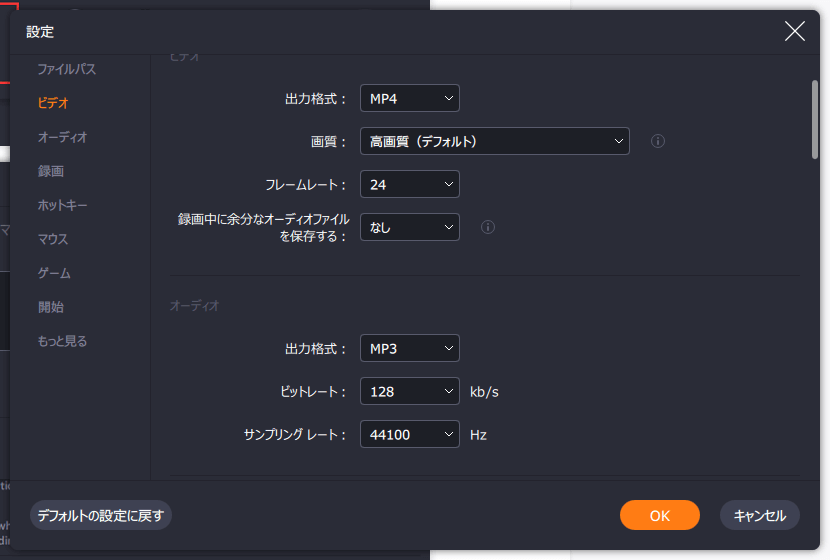Close the 設定 dialog with the X
The width and height of the screenshot is (830, 560).
click(795, 31)
